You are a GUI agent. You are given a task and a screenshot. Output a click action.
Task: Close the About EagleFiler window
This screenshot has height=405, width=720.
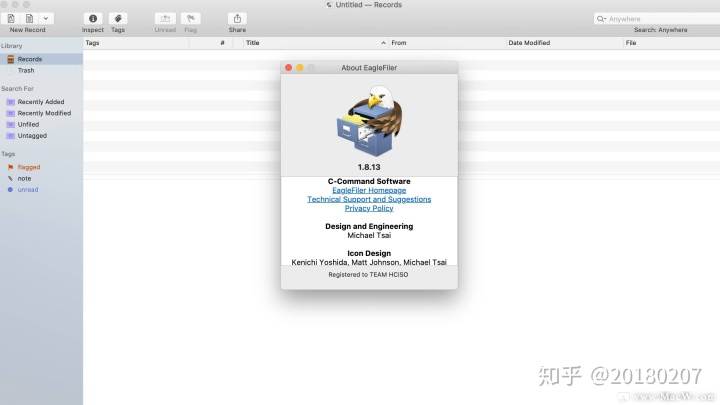[x=288, y=68]
